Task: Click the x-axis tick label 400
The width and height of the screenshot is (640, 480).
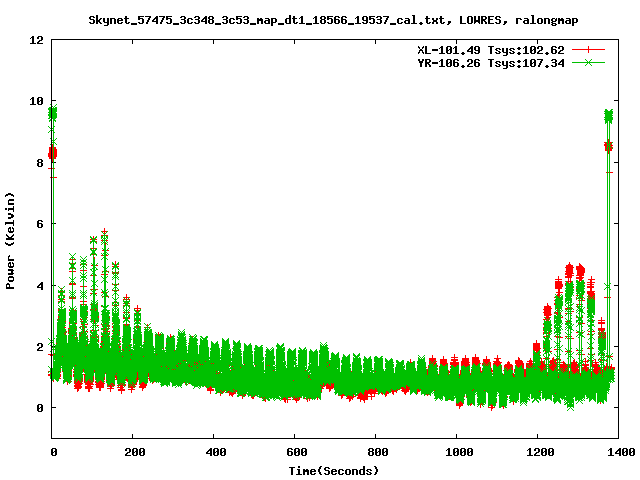Action: [216, 452]
